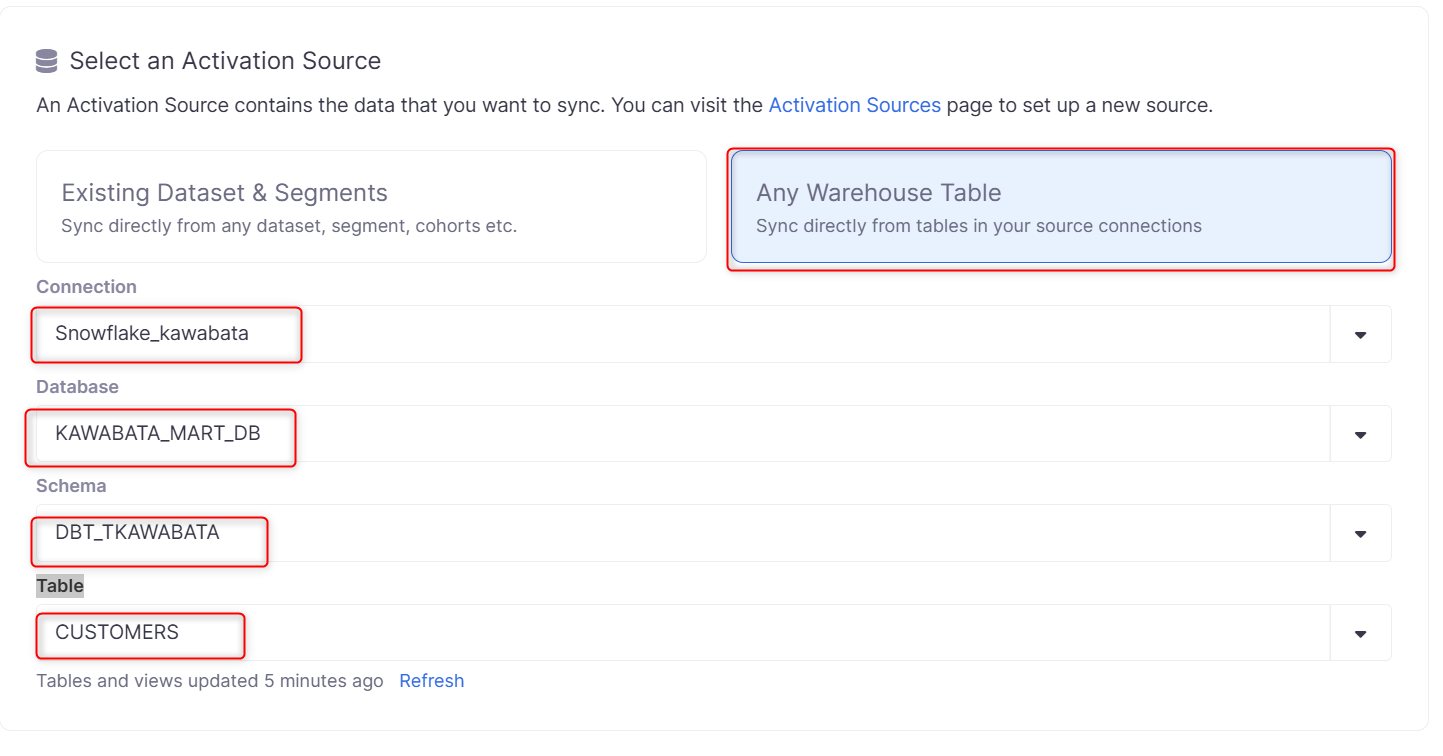Image resolution: width=1443 pixels, height=756 pixels.
Task: Open the Activation Sources page link
Action: pos(854,105)
